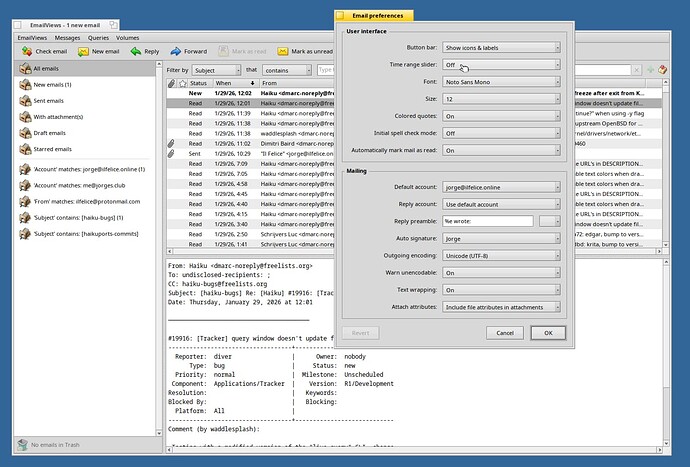The width and height of the screenshot is (690, 467).
Task: Open the Colored quotes dropdown
Action: coord(501,116)
